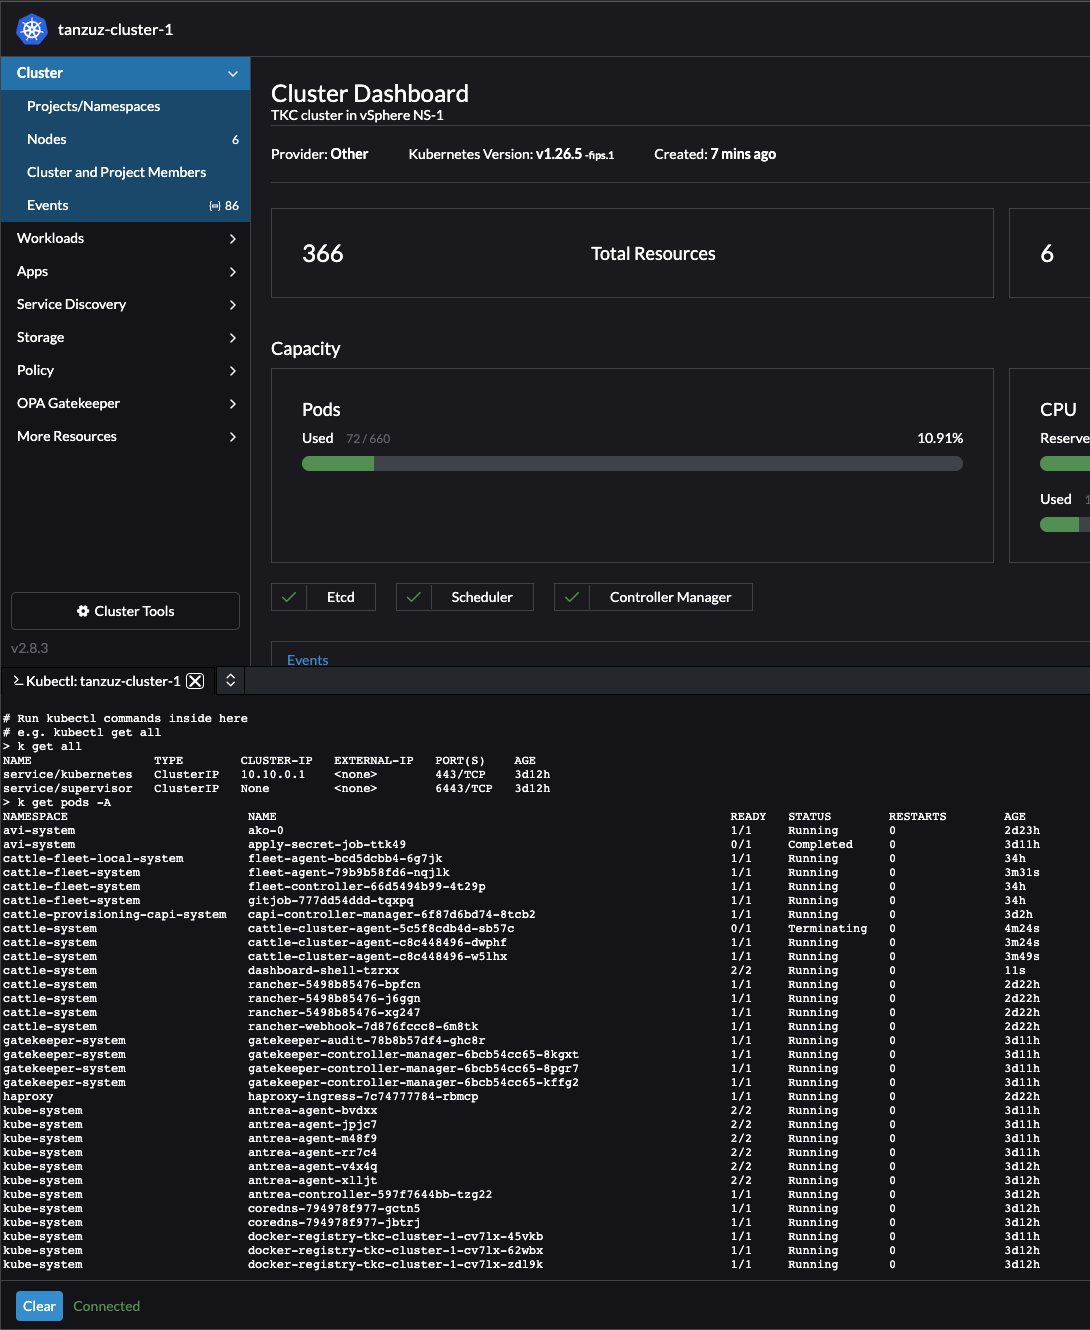This screenshot has width=1090, height=1330.
Task: Click 'Created: 7 mins ago' text
Action: (x=715, y=154)
